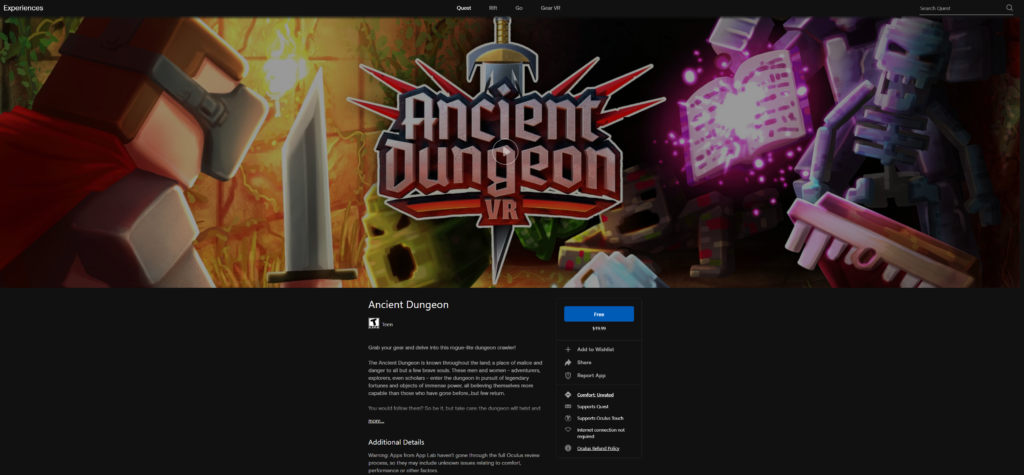Click the plus icon beside Add to Wishlist
The height and width of the screenshot is (475, 1024).
coord(568,350)
